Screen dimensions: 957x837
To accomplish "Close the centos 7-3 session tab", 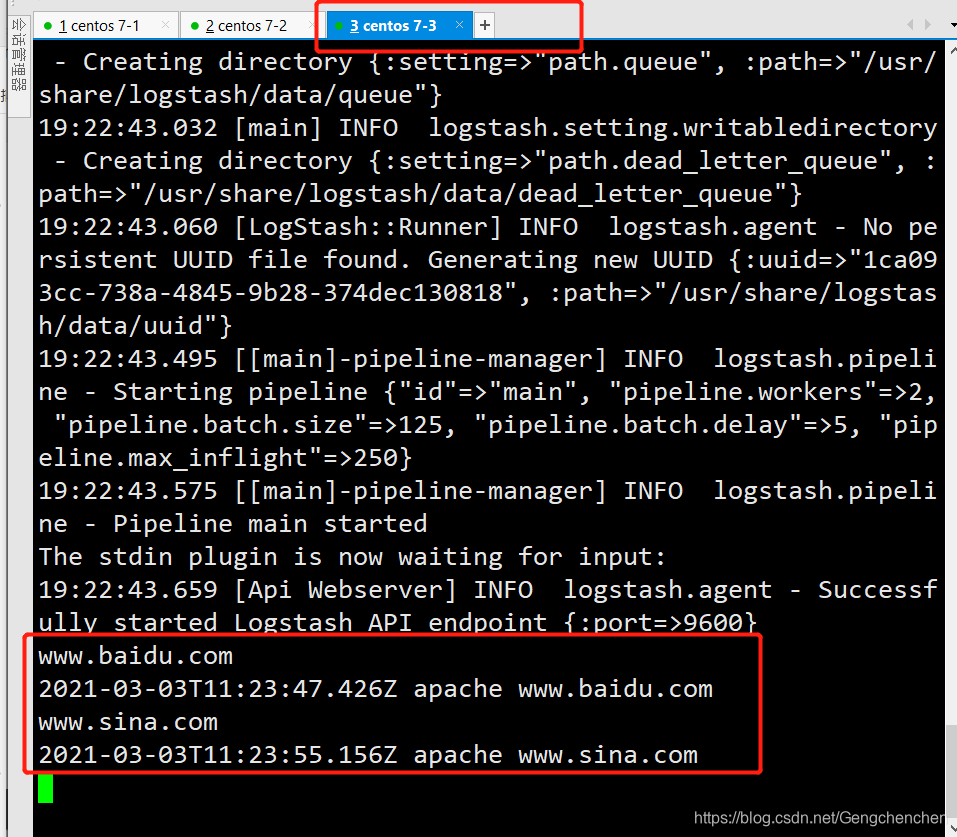I will pyautogui.click(x=460, y=25).
